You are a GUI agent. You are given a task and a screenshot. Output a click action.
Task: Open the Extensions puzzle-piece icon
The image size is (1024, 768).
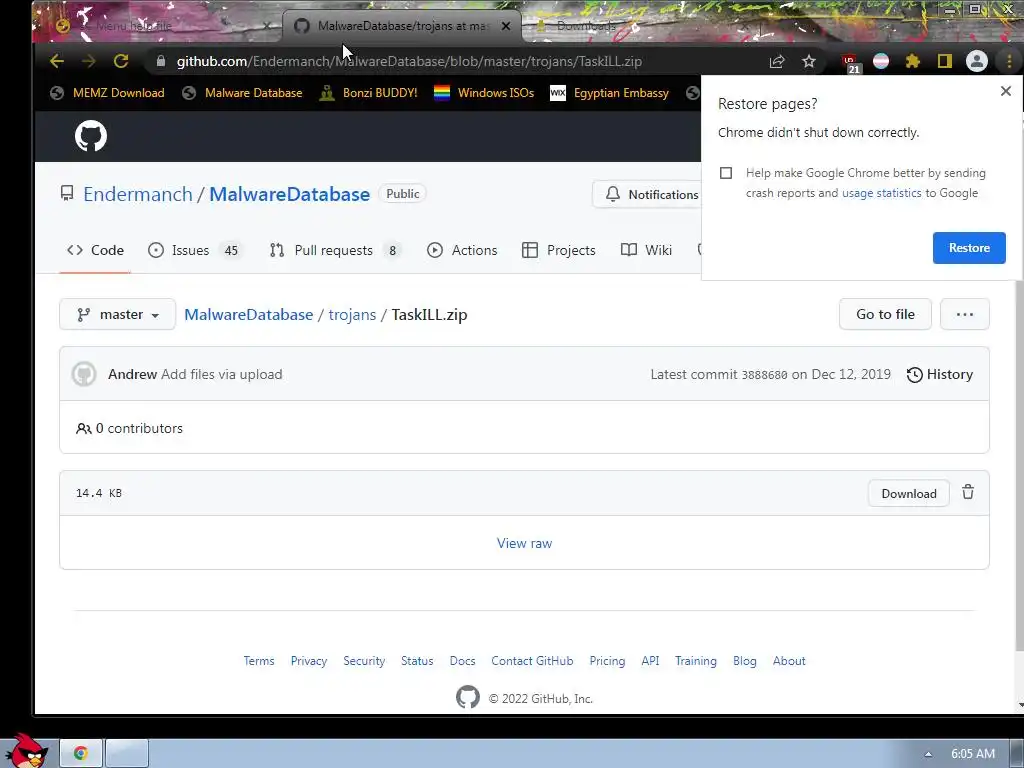912,61
